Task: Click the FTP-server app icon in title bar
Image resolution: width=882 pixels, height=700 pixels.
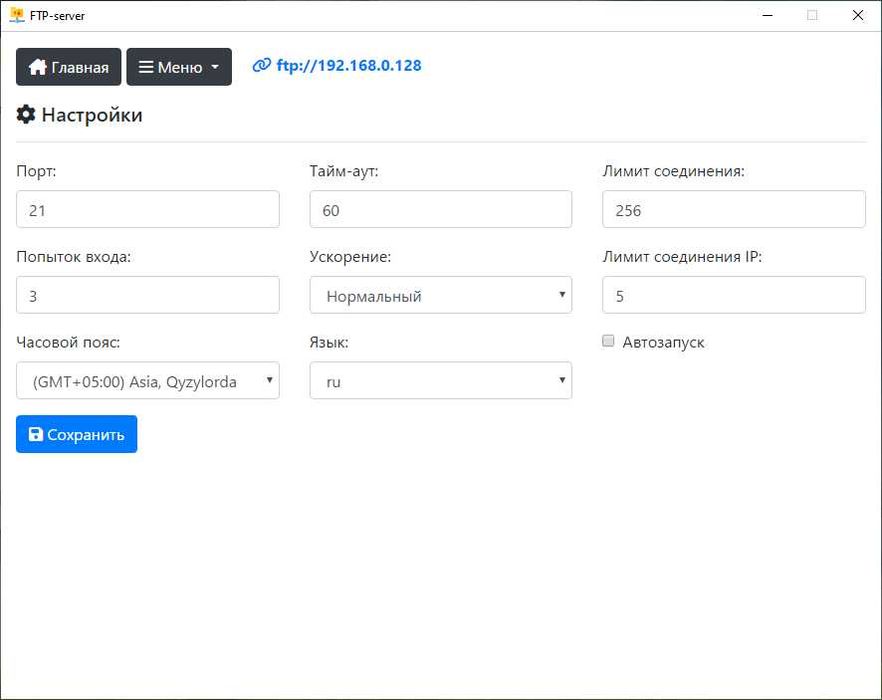Action: pyautogui.click(x=16, y=15)
